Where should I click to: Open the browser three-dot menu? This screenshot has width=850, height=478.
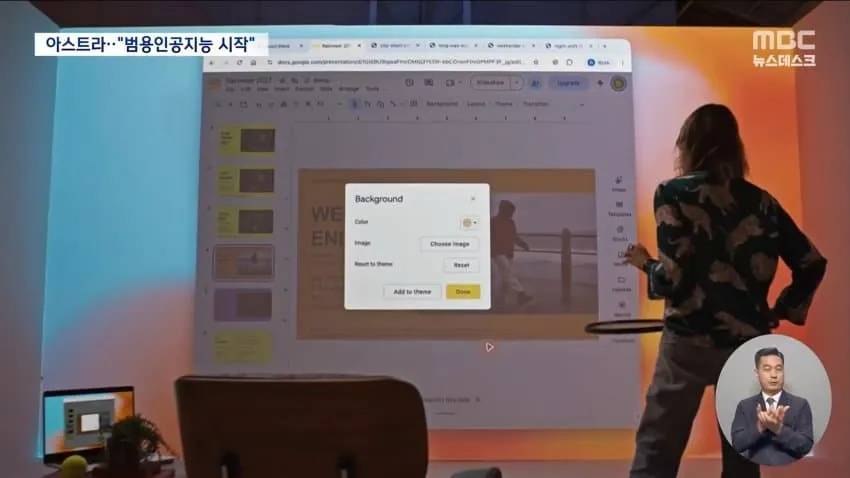(x=622, y=63)
